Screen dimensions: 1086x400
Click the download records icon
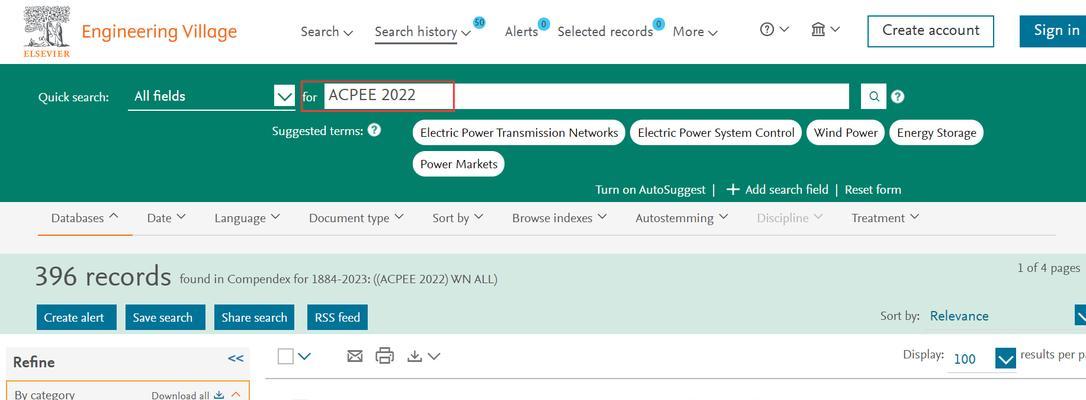pyautogui.click(x=414, y=356)
